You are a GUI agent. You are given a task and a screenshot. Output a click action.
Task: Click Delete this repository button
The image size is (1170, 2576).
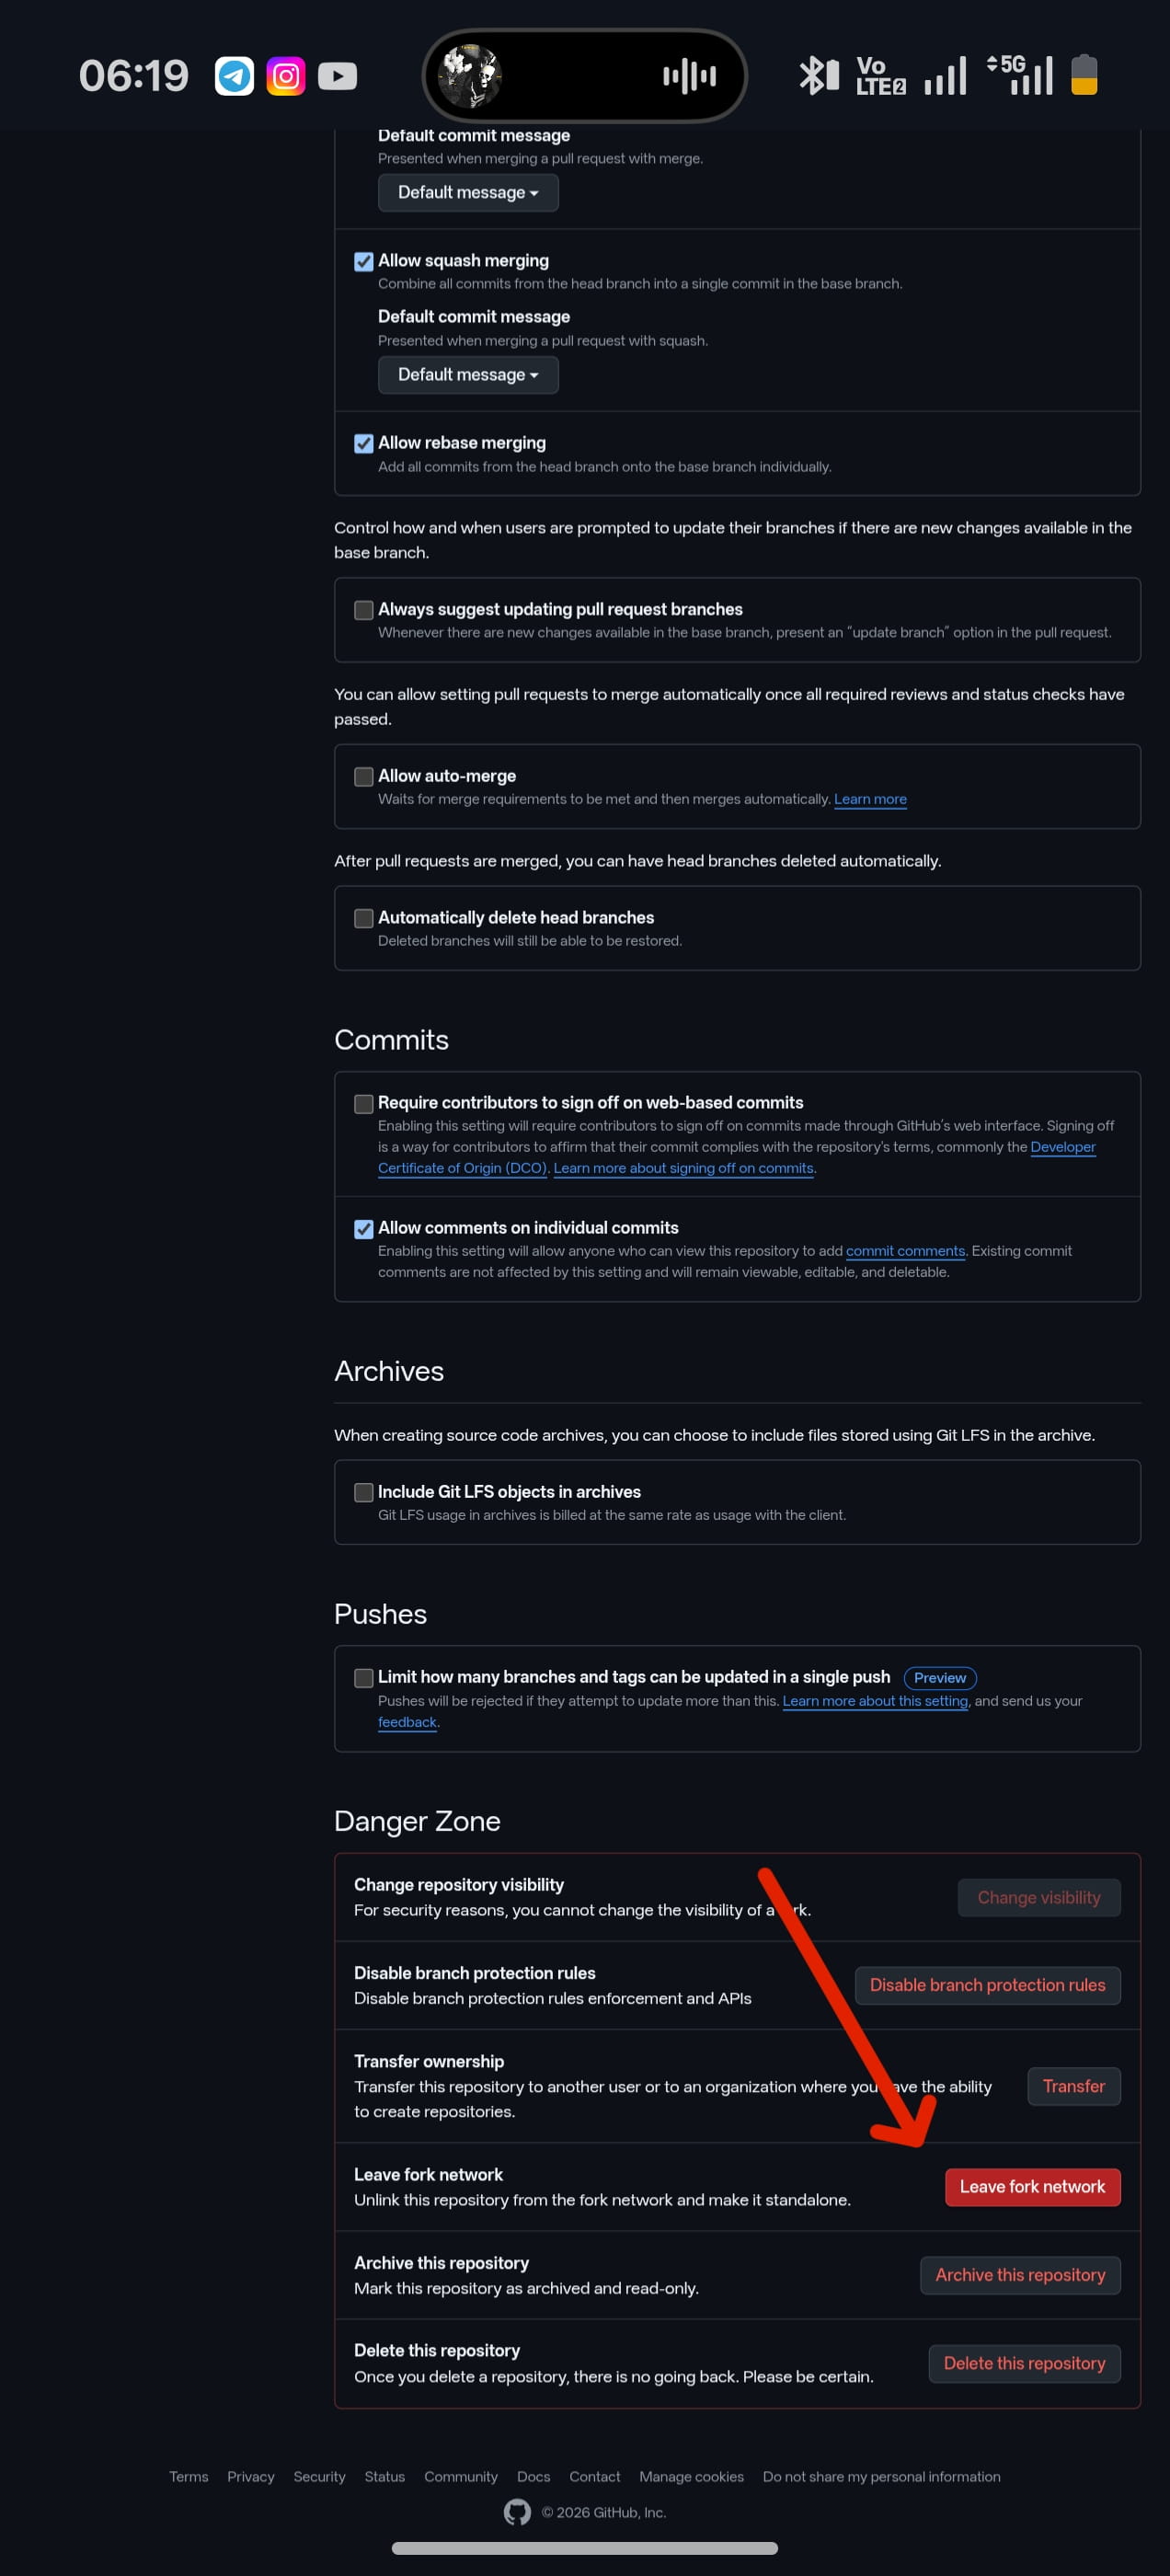coord(1024,2363)
